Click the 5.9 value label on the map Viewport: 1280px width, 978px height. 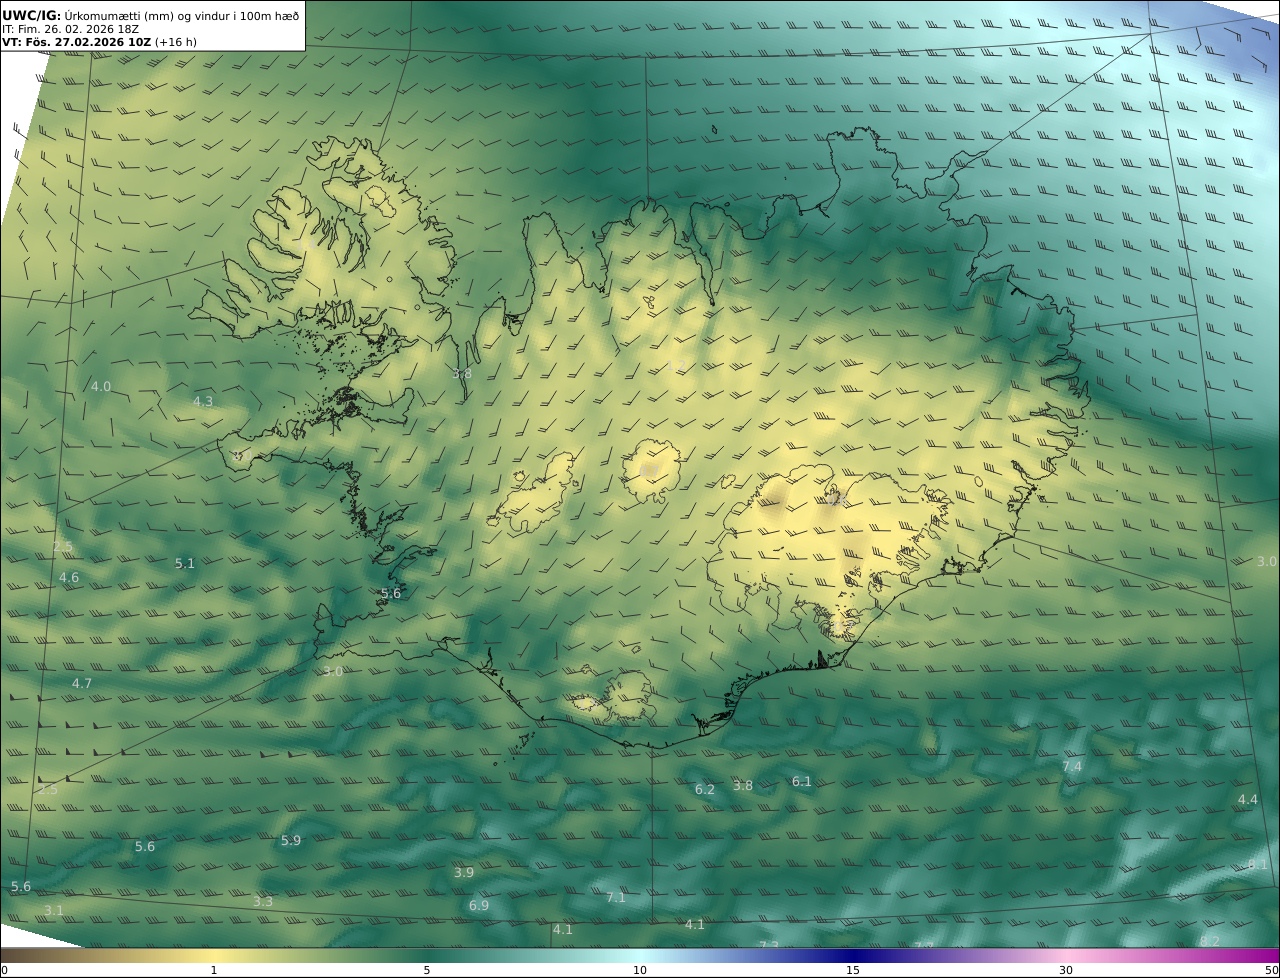pyautogui.click(x=291, y=840)
